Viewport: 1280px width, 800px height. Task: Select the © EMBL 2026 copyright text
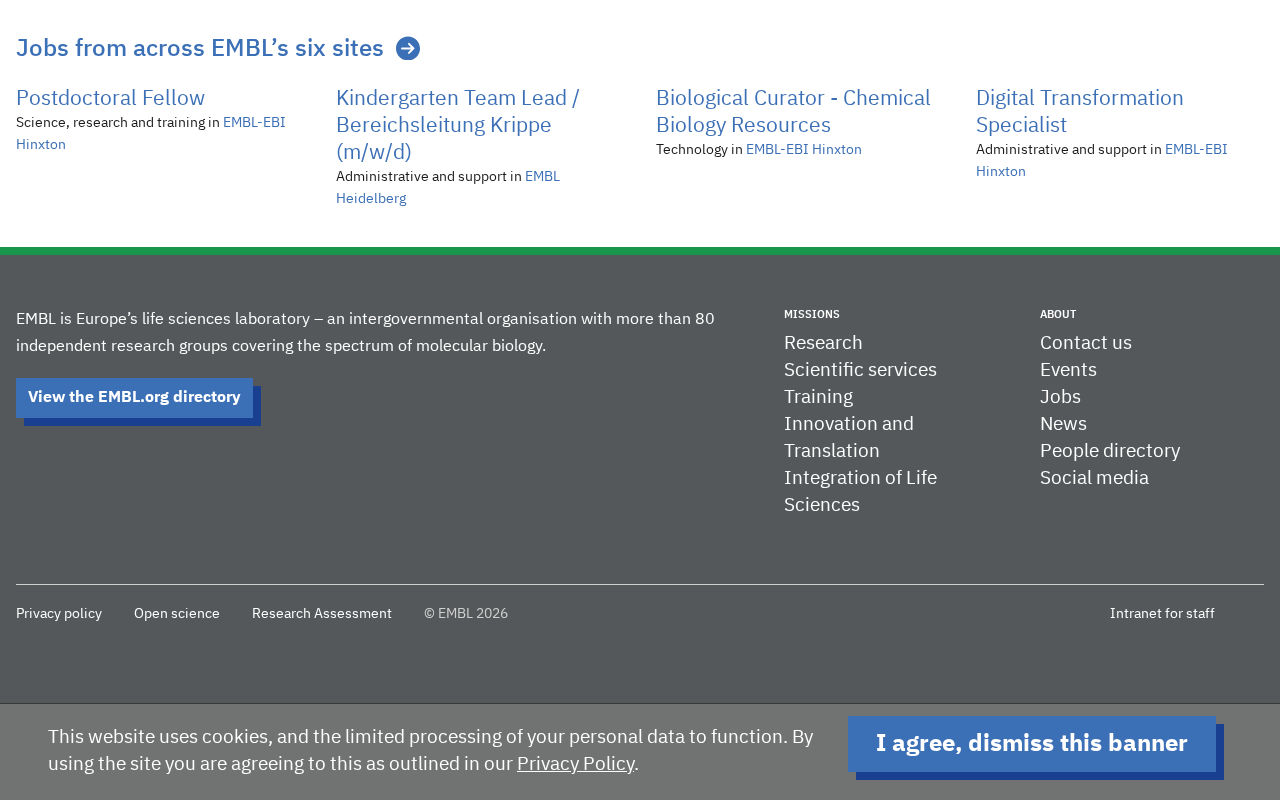(466, 614)
